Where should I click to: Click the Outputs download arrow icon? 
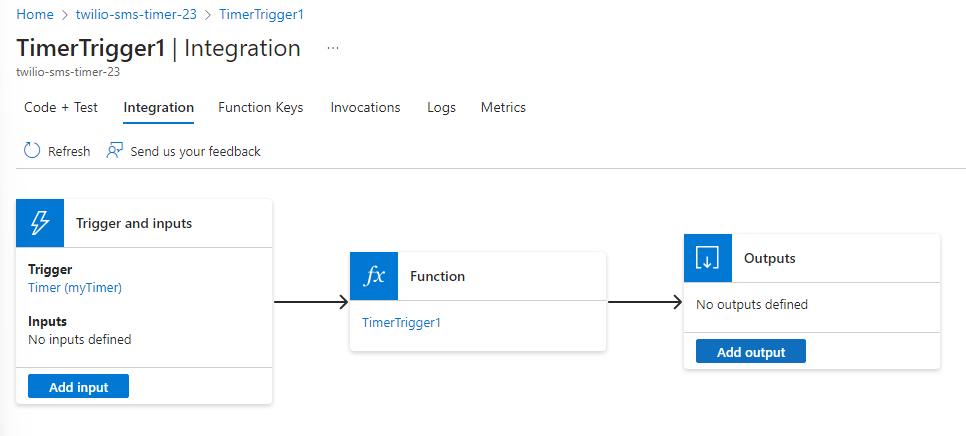(708, 258)
